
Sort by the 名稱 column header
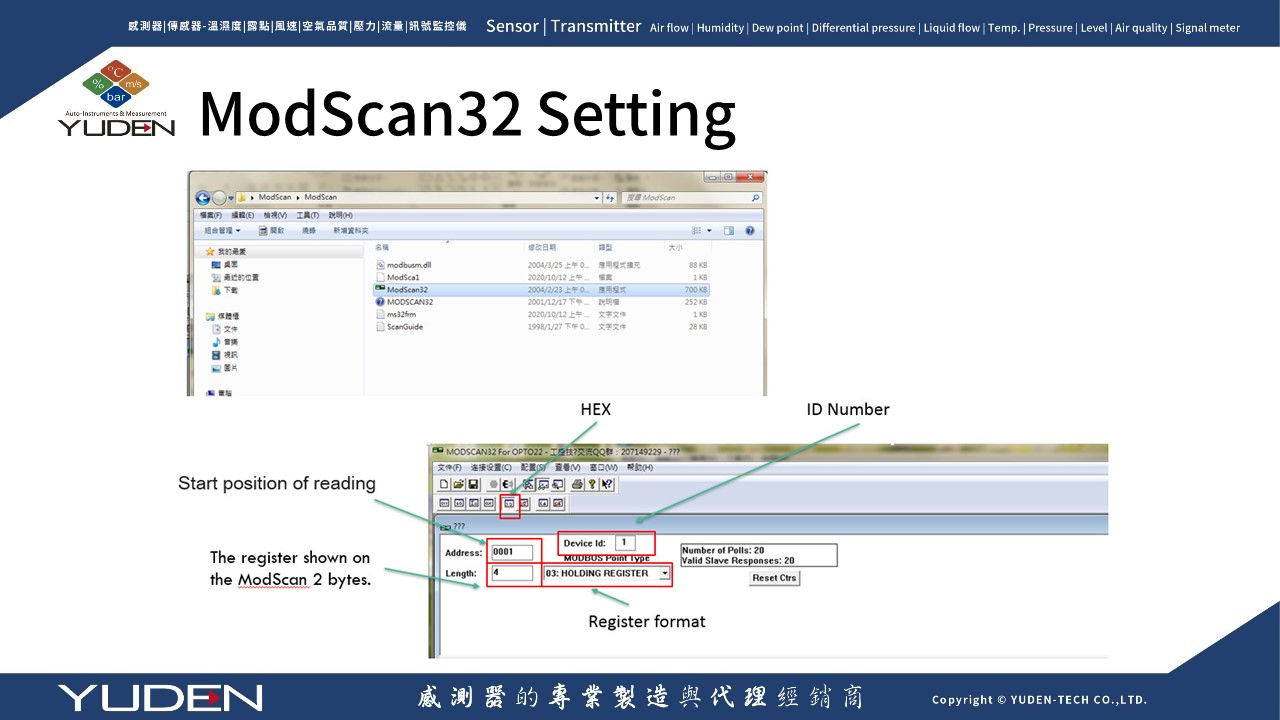381,247
